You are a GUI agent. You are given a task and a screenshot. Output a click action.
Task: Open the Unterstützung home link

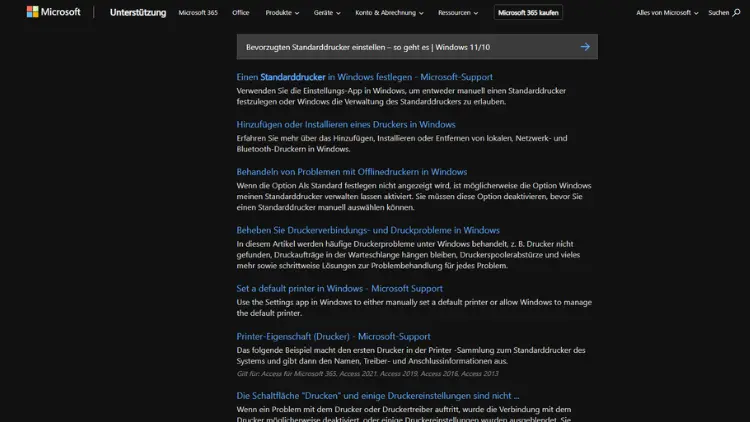click(x=138, y=12)
